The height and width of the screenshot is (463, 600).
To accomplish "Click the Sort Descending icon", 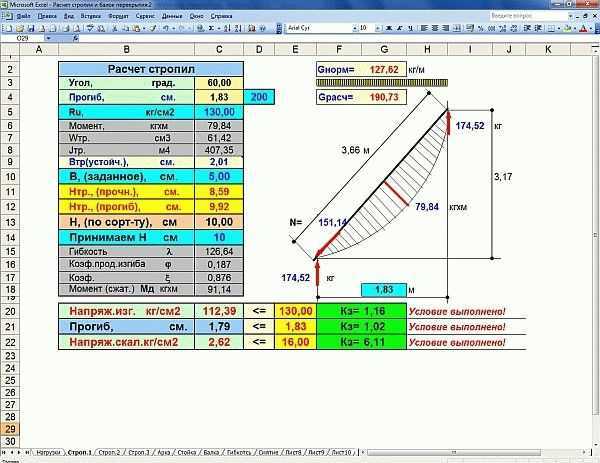I will click(x=238, y=28).
